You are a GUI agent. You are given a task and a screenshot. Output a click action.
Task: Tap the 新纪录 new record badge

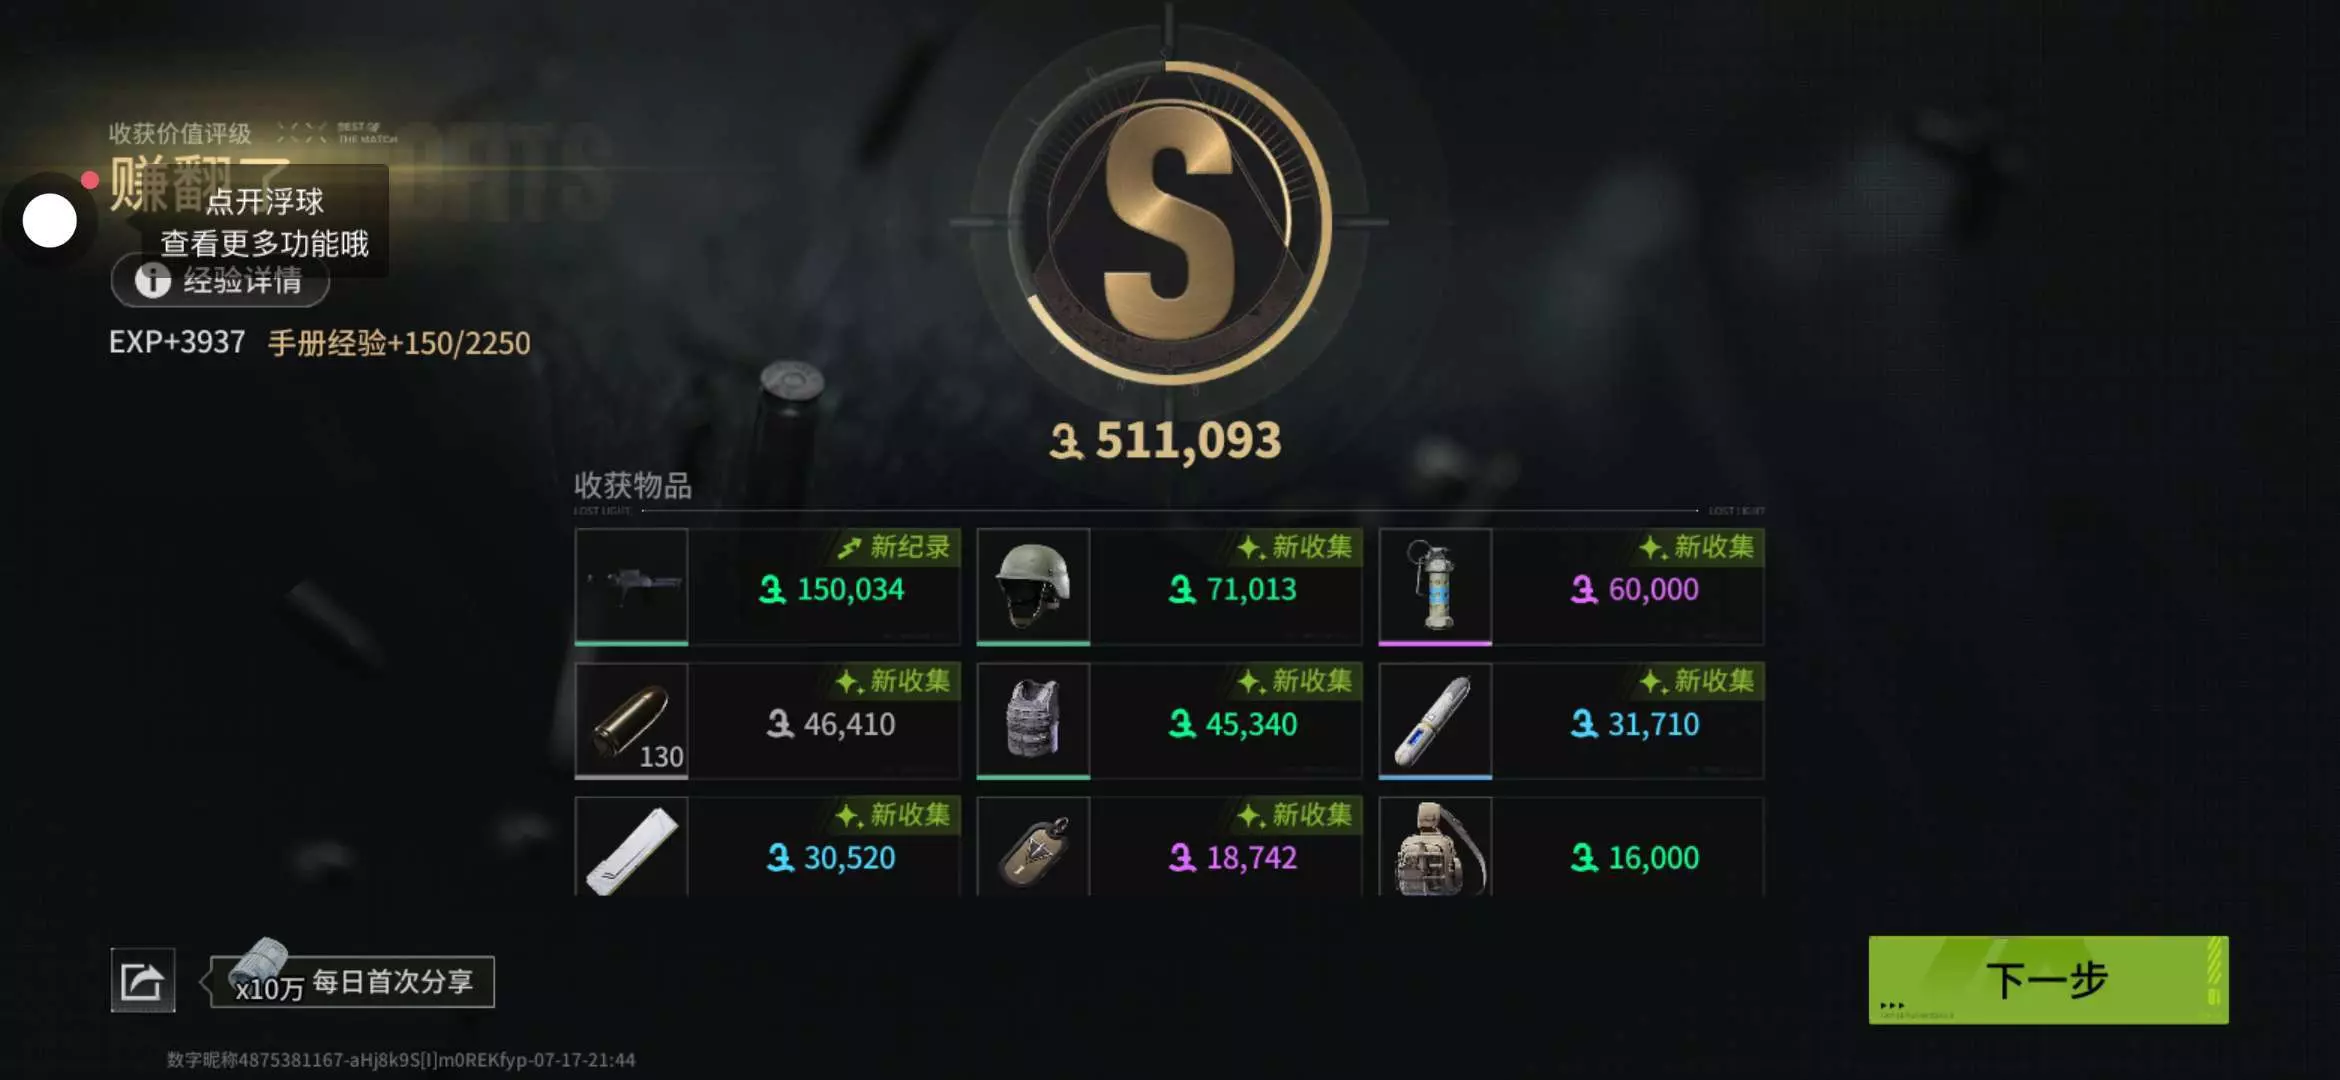coord(894,547)
